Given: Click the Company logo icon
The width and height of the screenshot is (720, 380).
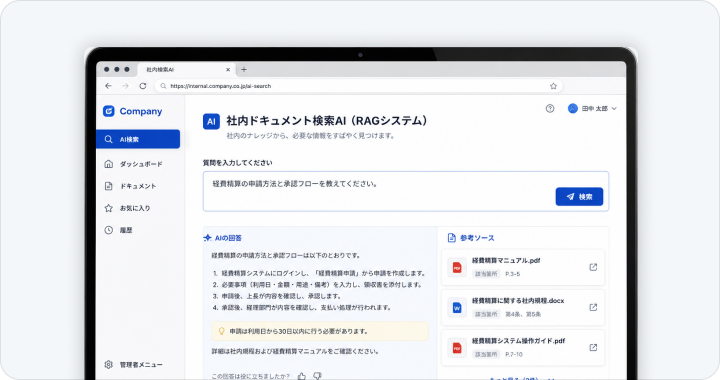Looking at the screenshot, I should point(108,111).
